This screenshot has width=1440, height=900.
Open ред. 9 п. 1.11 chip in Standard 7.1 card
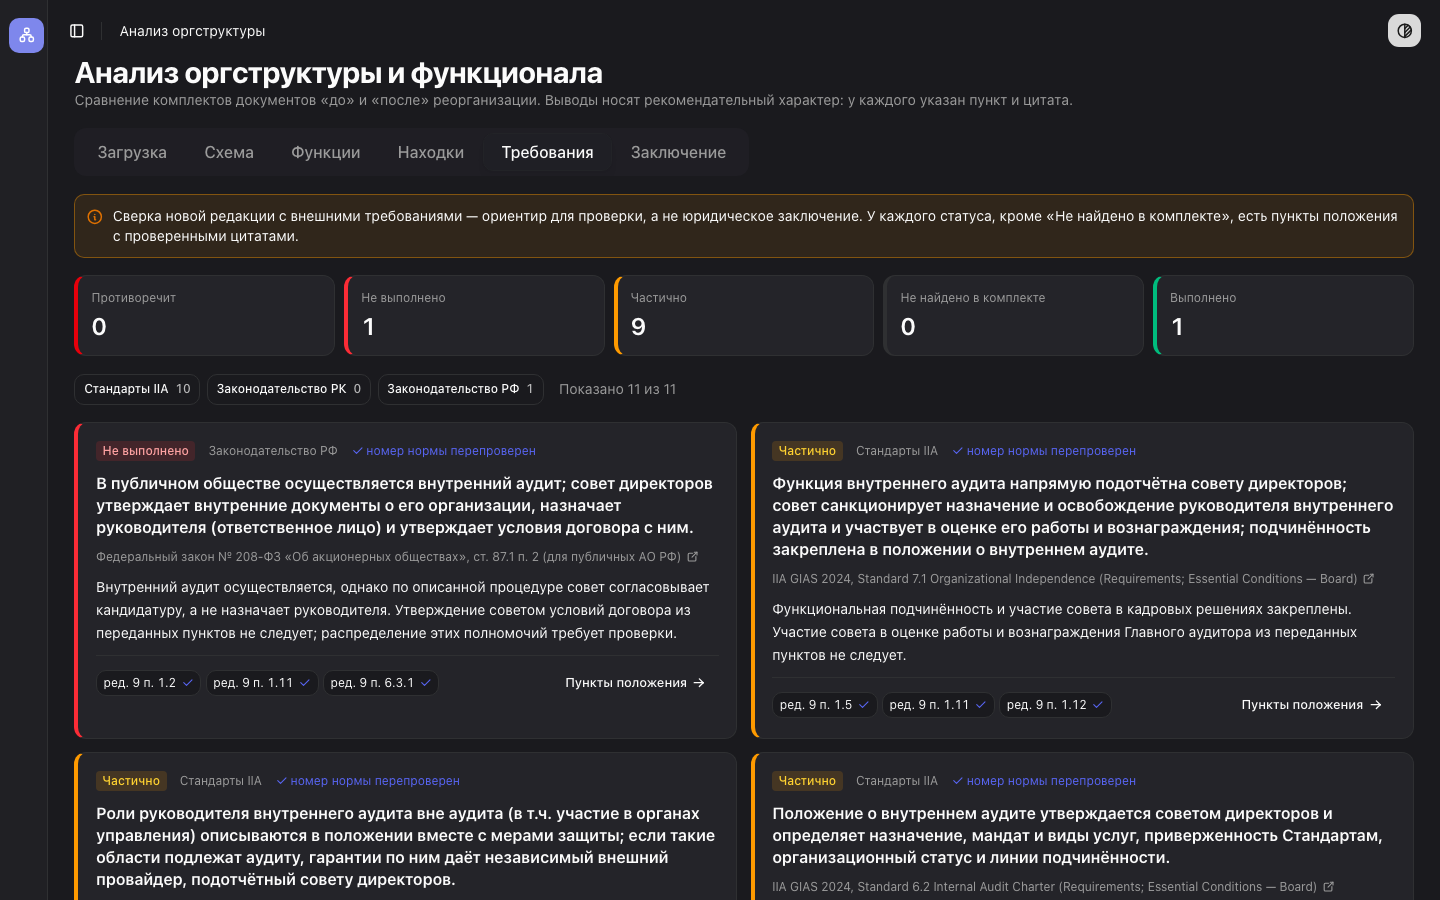(938, 705)
